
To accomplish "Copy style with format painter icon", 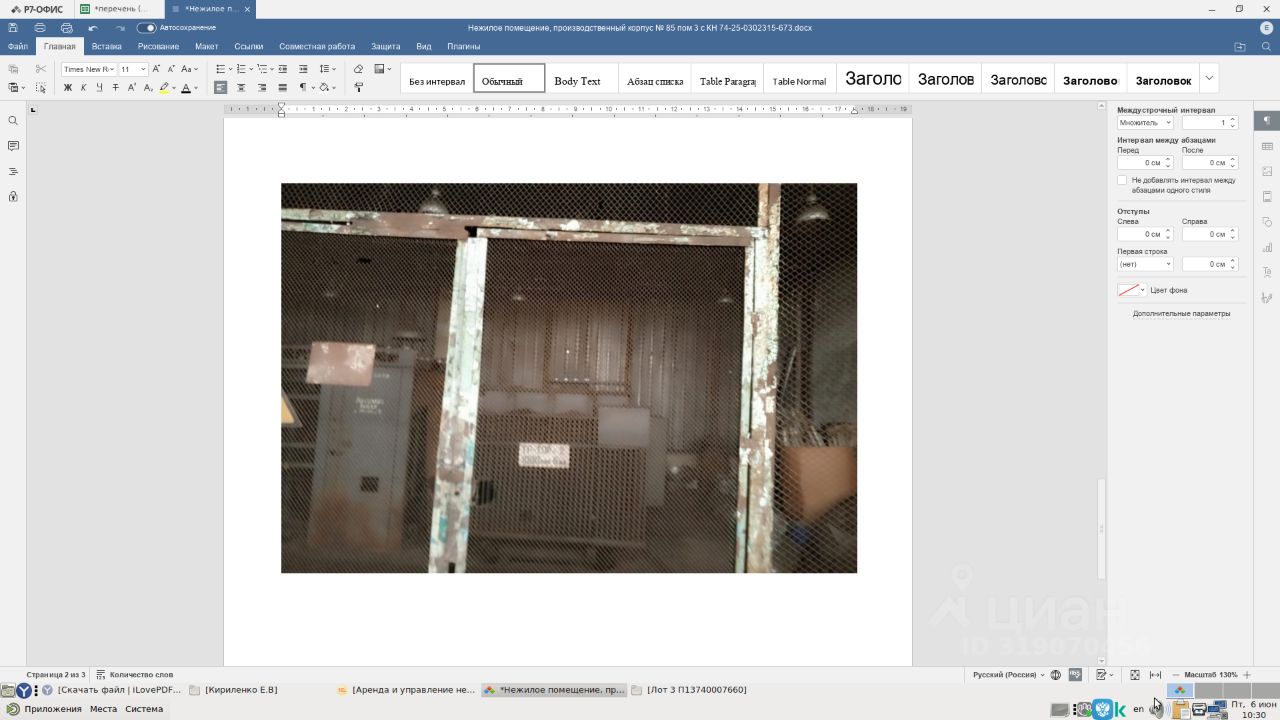I will [x=358, y=88].
